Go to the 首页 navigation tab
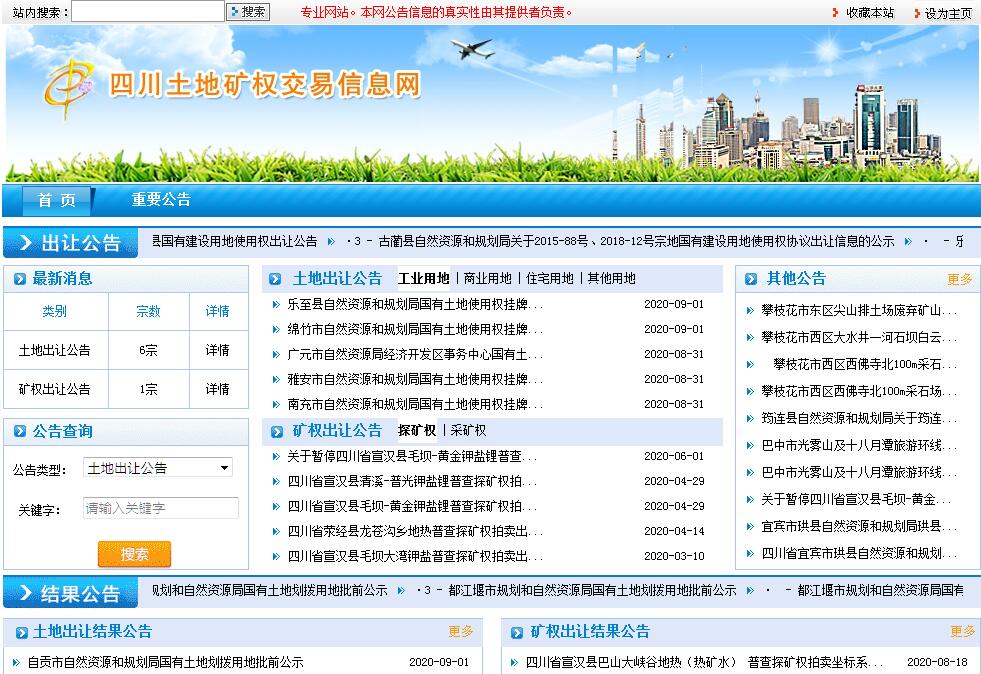The height and width of the screenshot is (674, 981). click(x=57, y=200)
